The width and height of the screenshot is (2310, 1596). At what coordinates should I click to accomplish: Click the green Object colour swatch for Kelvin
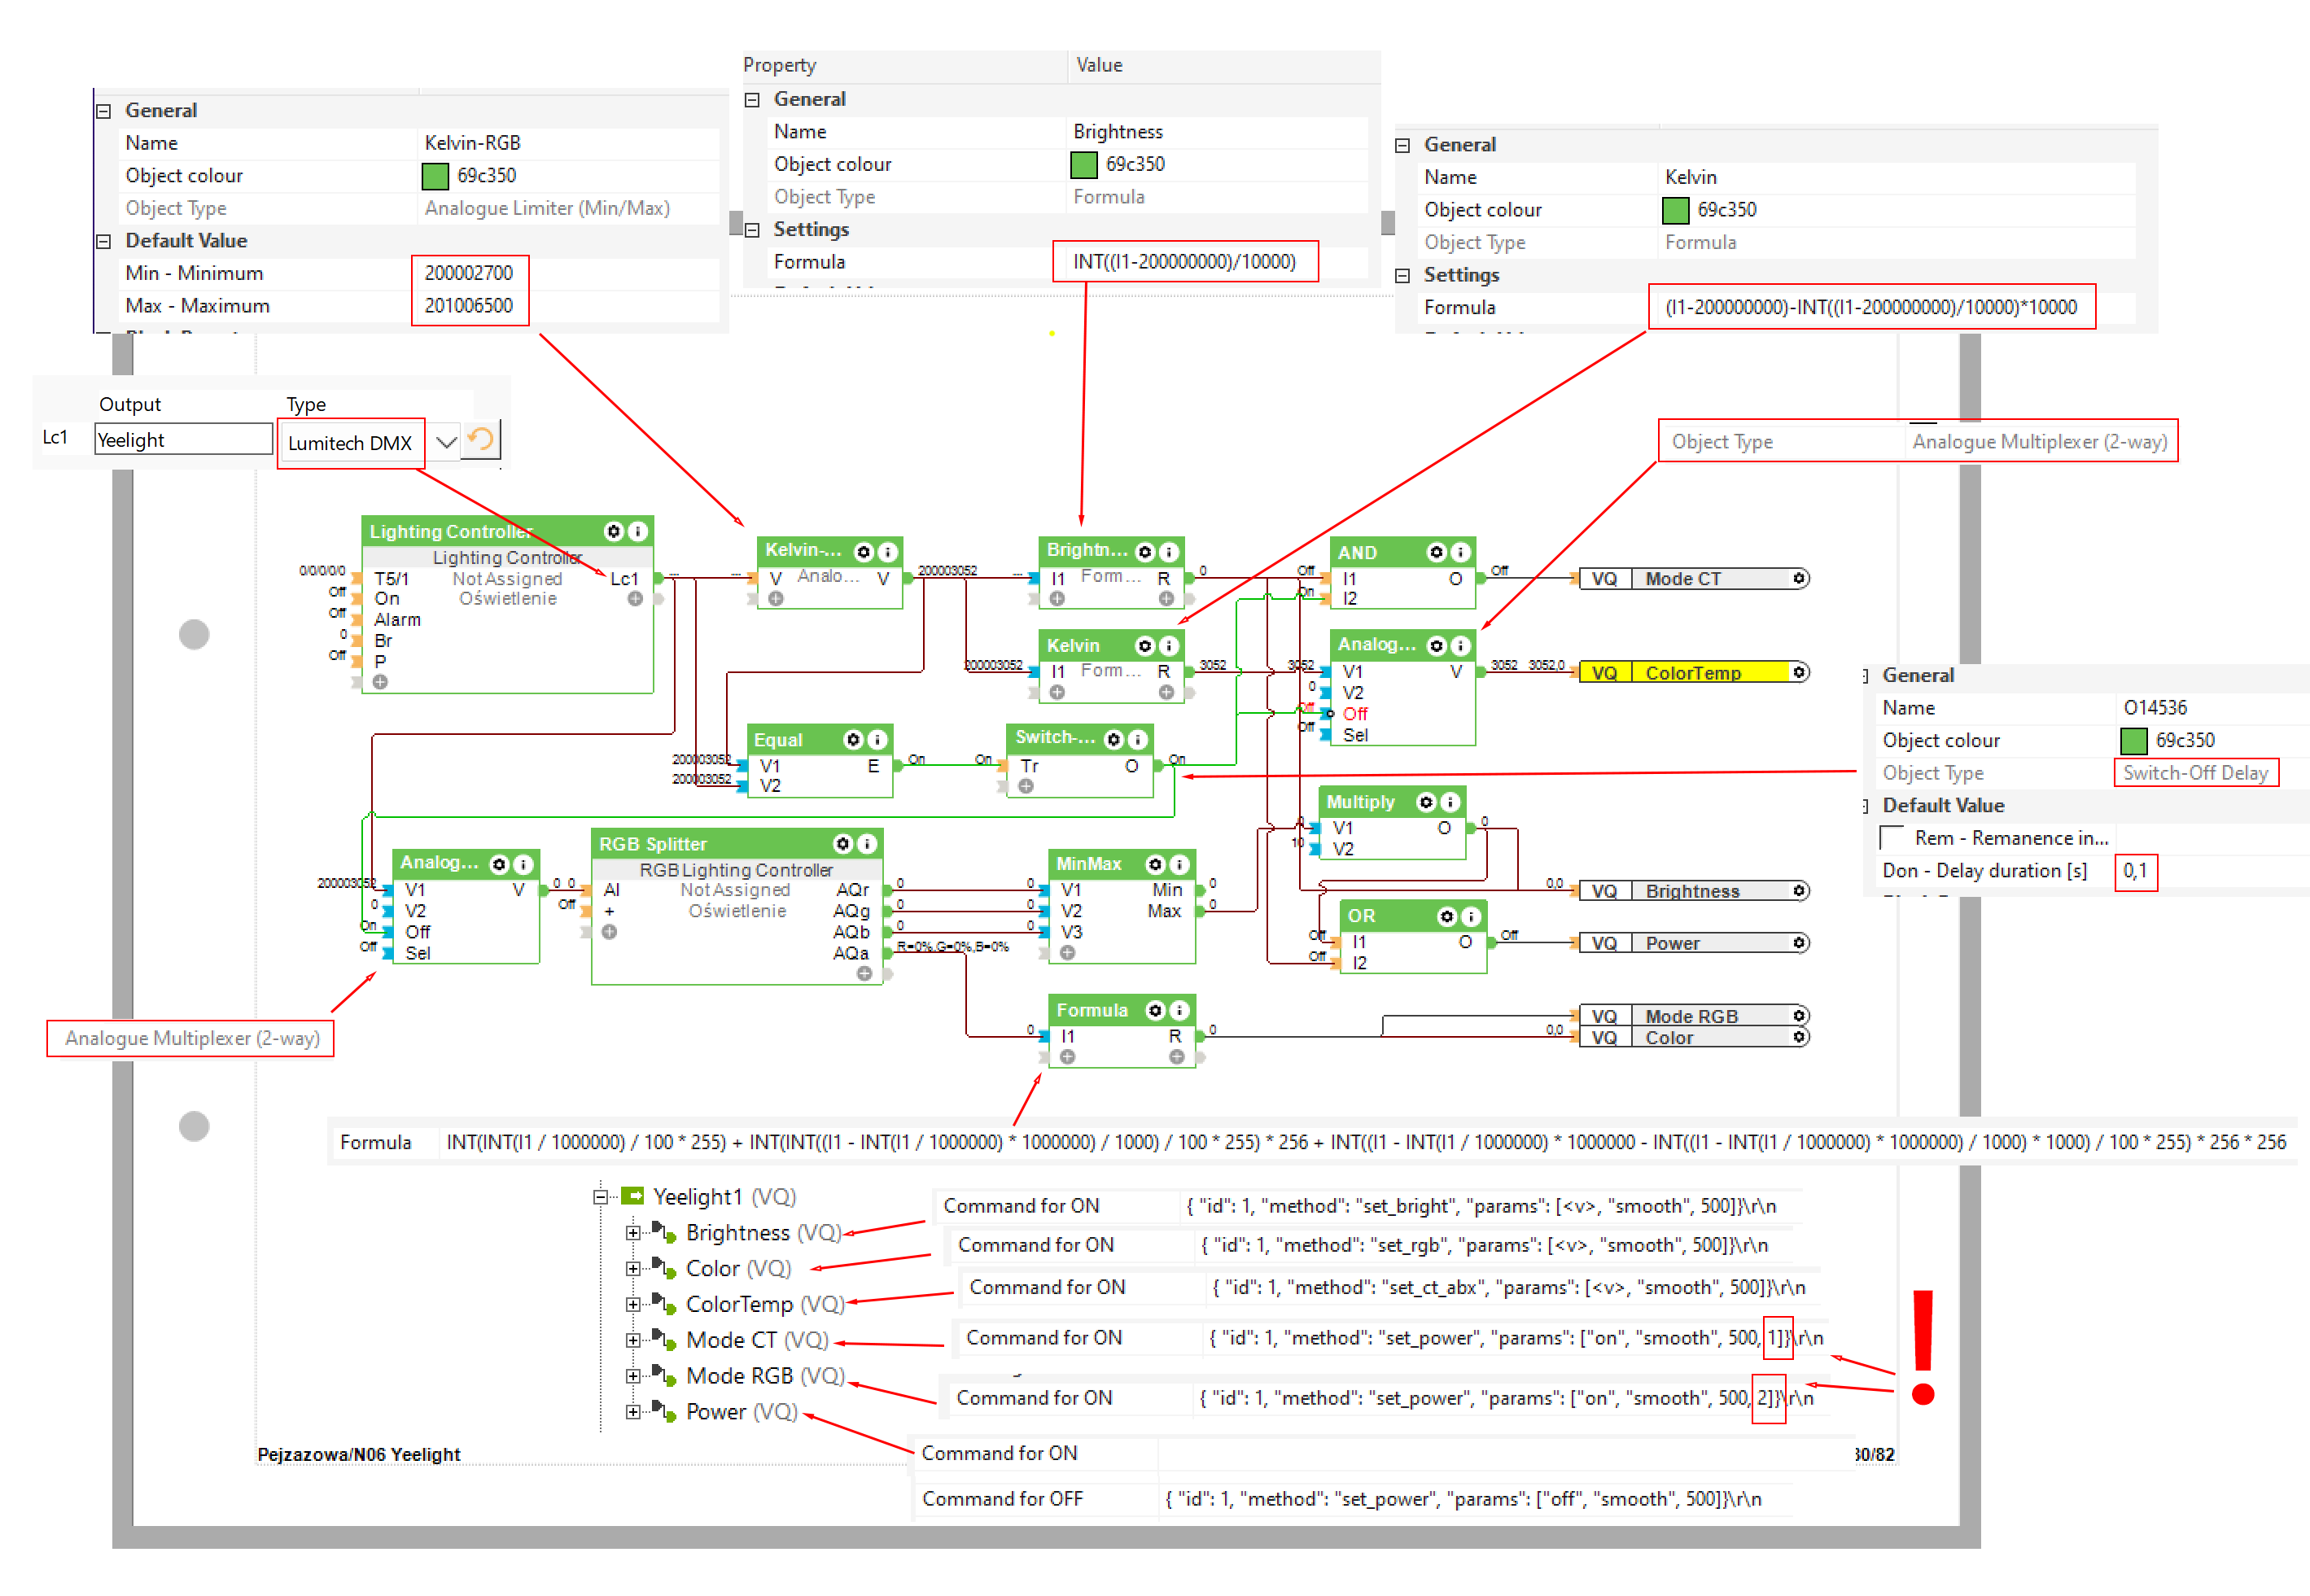(1675, 210)
